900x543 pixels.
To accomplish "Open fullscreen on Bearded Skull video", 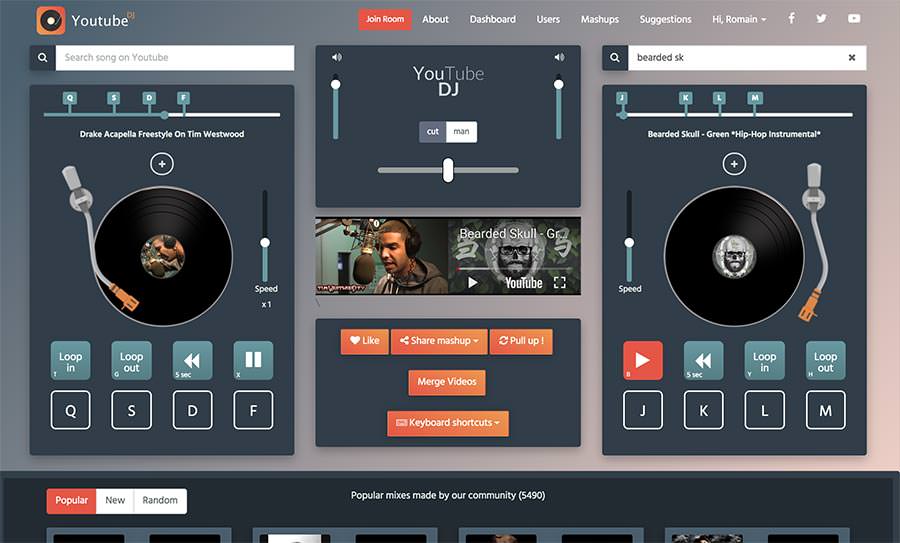I will click(x=560, y=282).
